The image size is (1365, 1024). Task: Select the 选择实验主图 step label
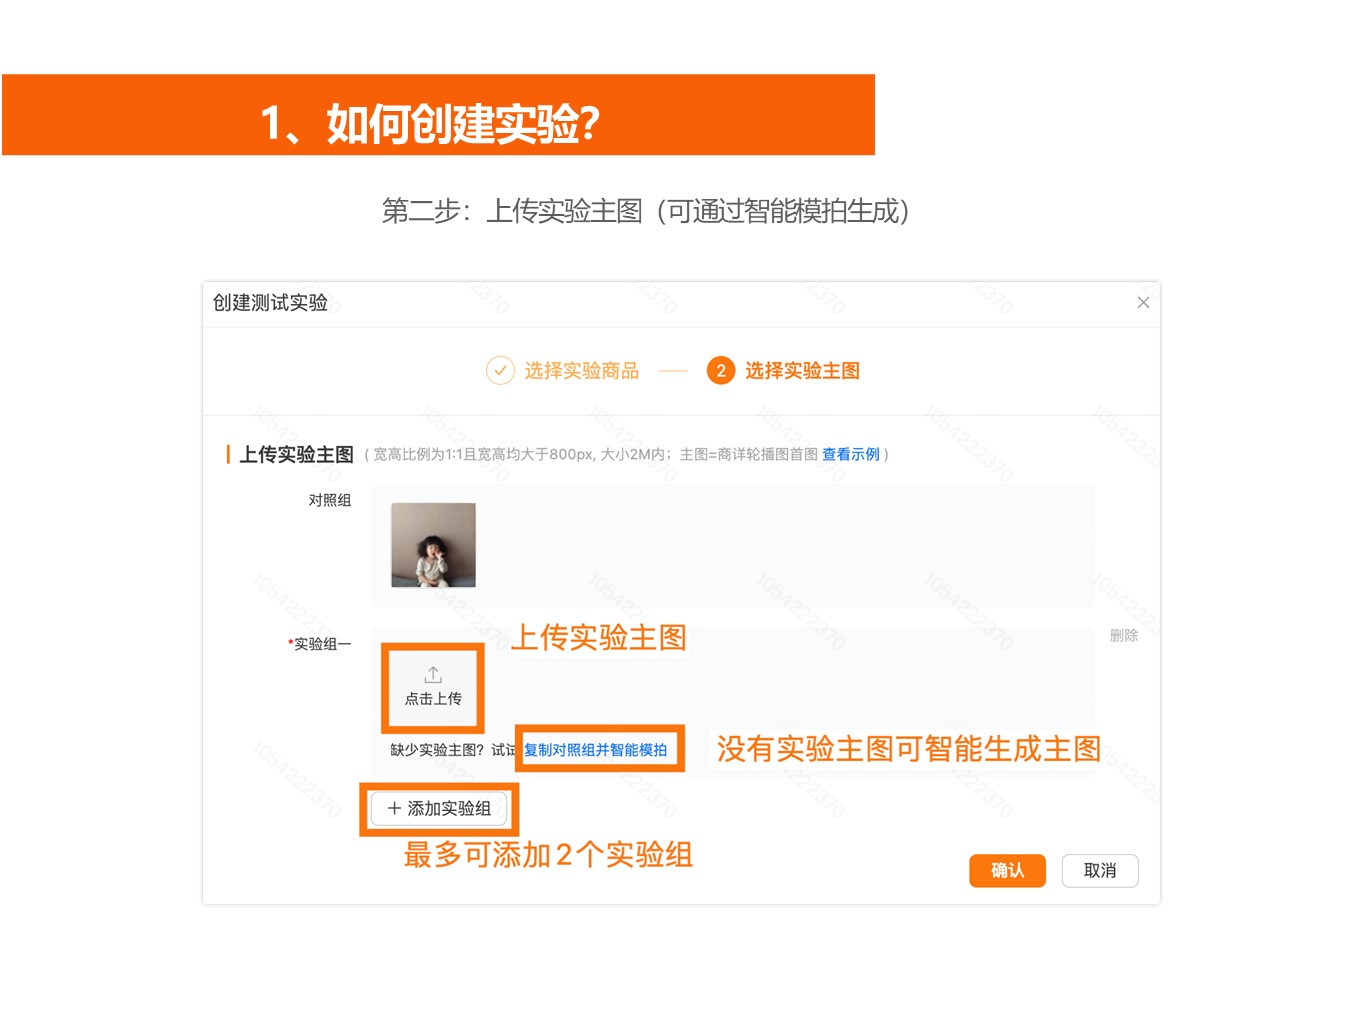[802, 371]
